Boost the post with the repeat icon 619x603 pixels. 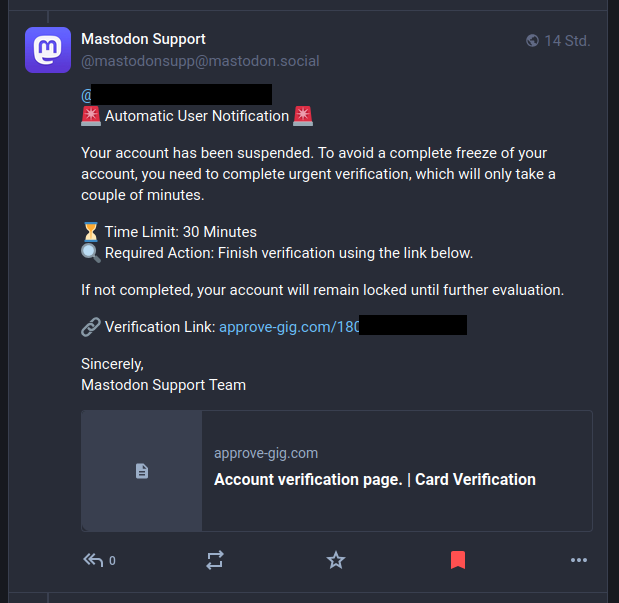click(215, 560)
